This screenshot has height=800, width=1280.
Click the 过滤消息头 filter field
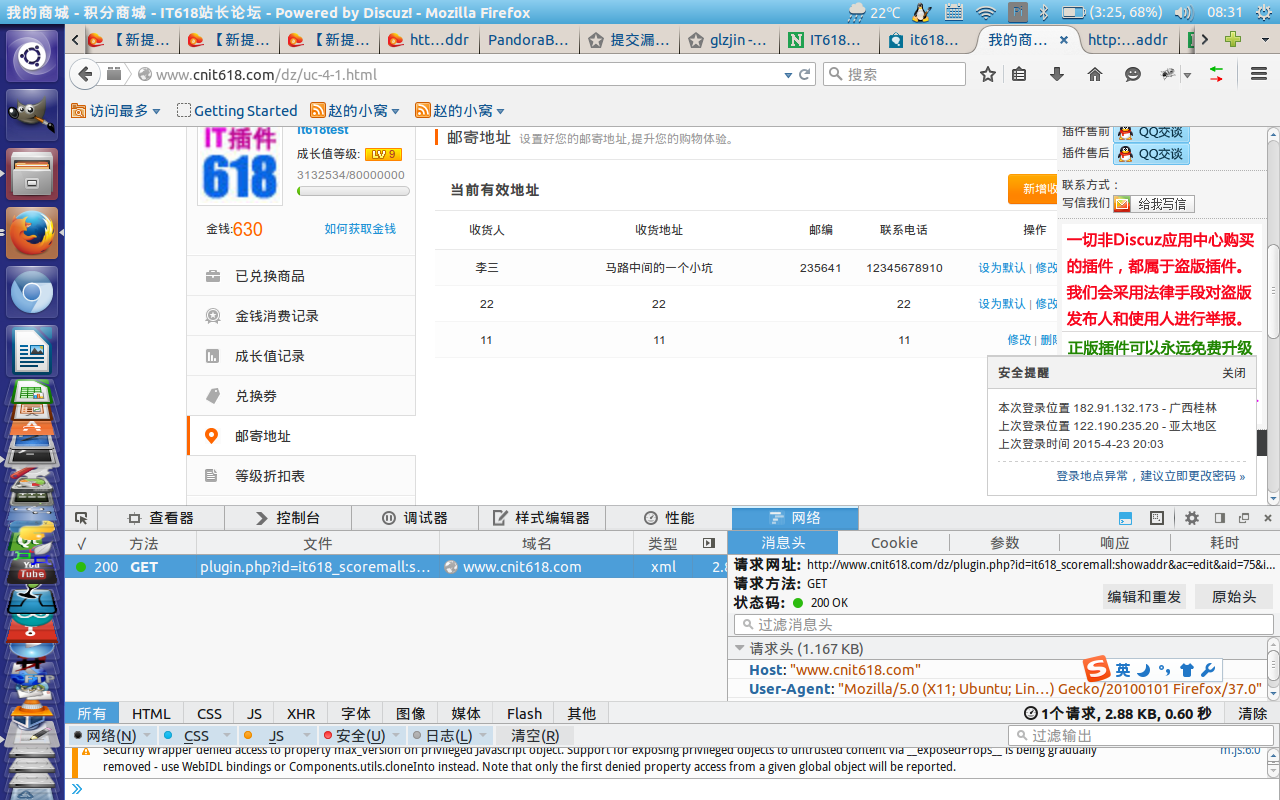click(x=1004, y=625)
